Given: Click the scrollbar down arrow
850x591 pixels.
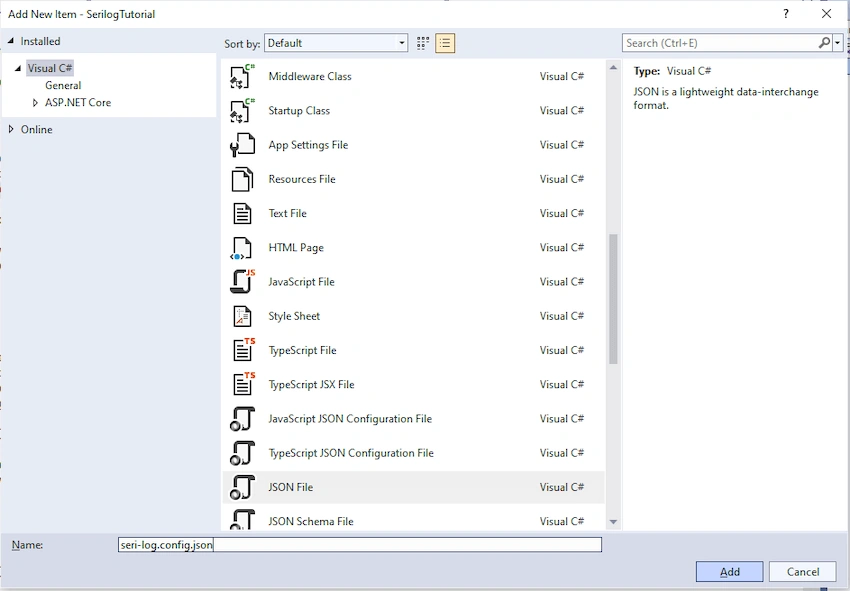Looking at the screenshot, I should click(x=613, y=522).
